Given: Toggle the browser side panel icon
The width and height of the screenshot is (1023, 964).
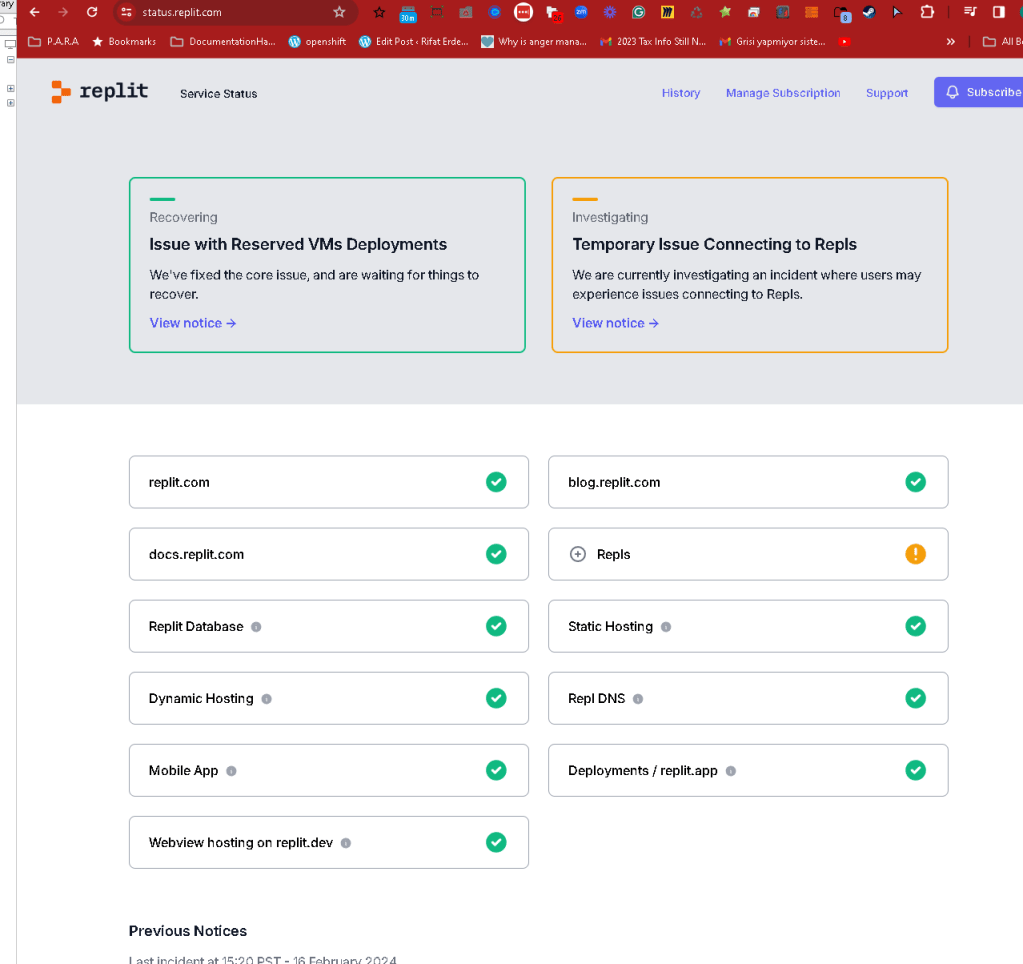Looking at the screenshot, I should (999, 12).
